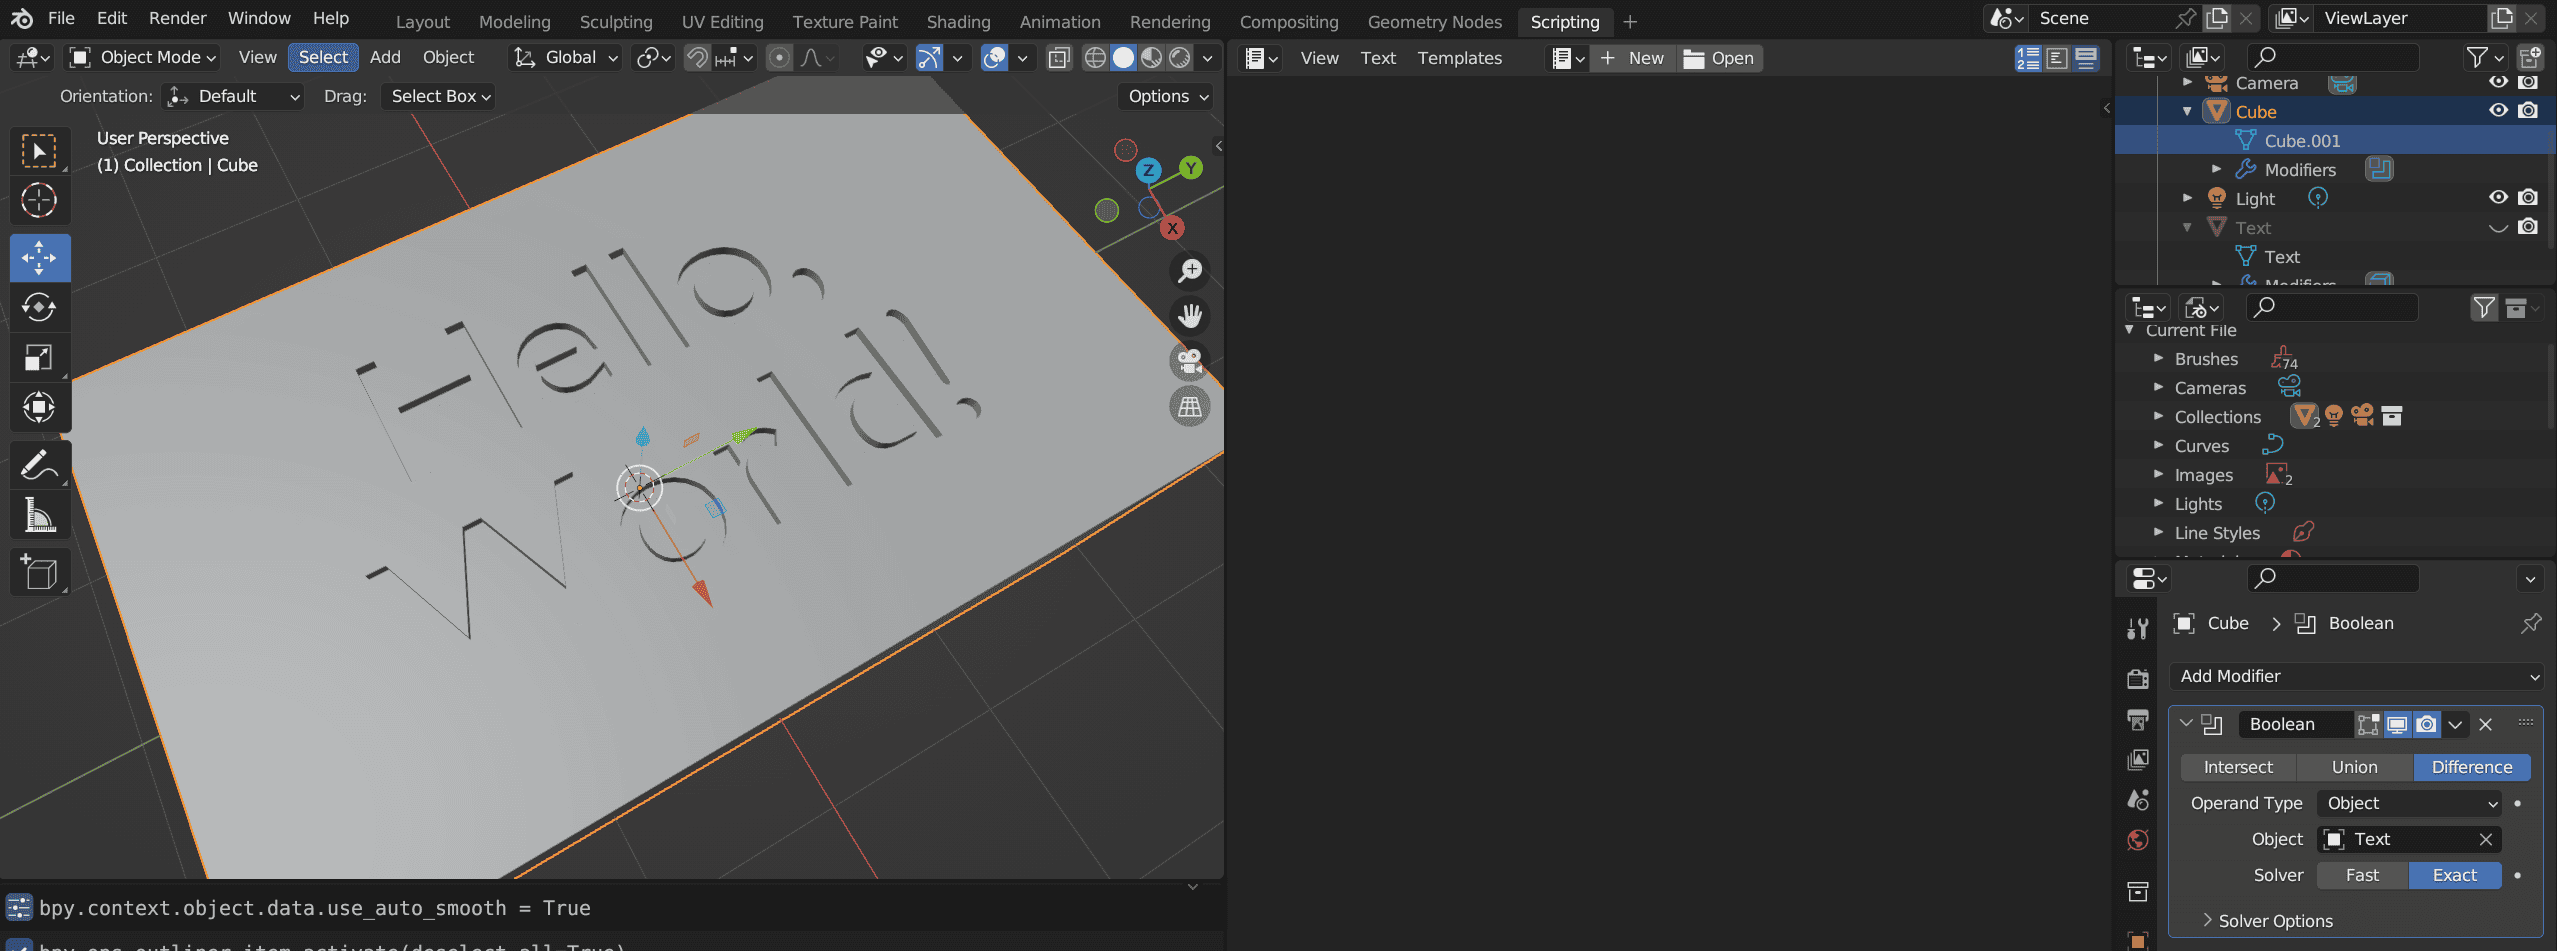Open the World properties tab

(x=2138, y=840)
